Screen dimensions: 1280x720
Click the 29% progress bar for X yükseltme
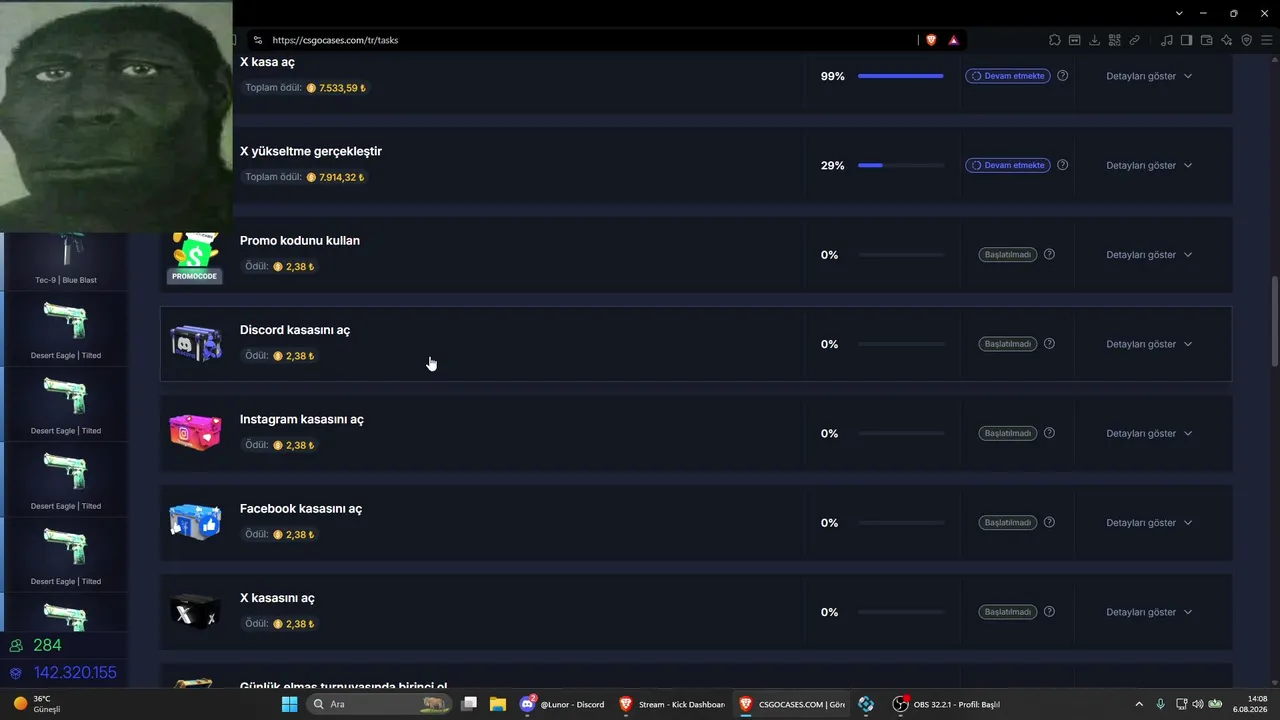tap(901, 165)
